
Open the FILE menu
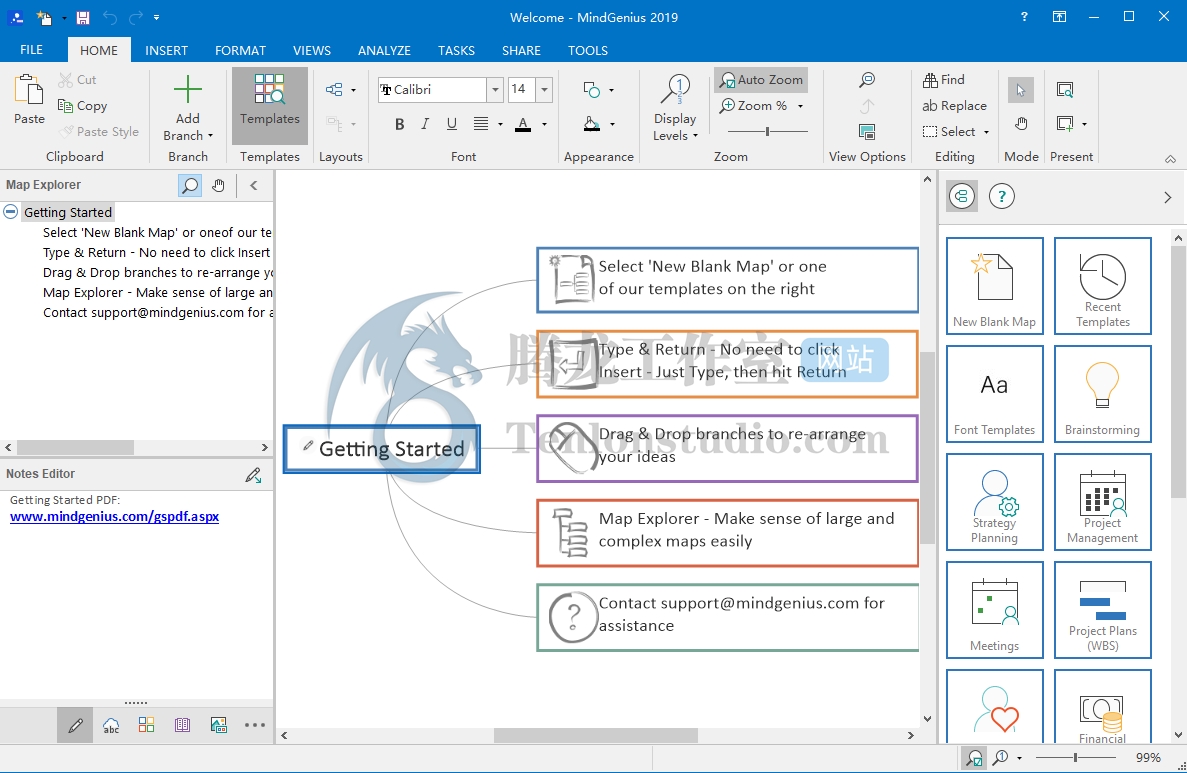[x=31, y=50]
